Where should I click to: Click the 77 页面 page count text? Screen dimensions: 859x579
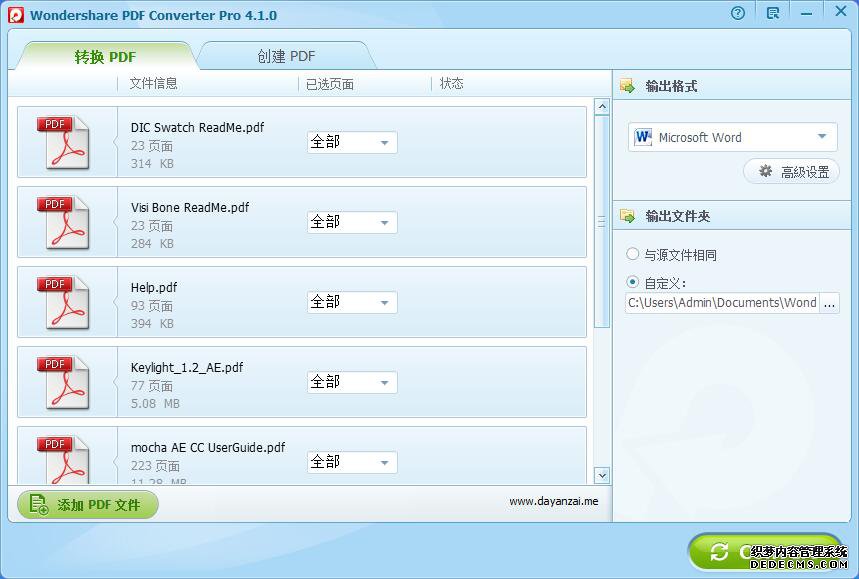pos(152,386)
